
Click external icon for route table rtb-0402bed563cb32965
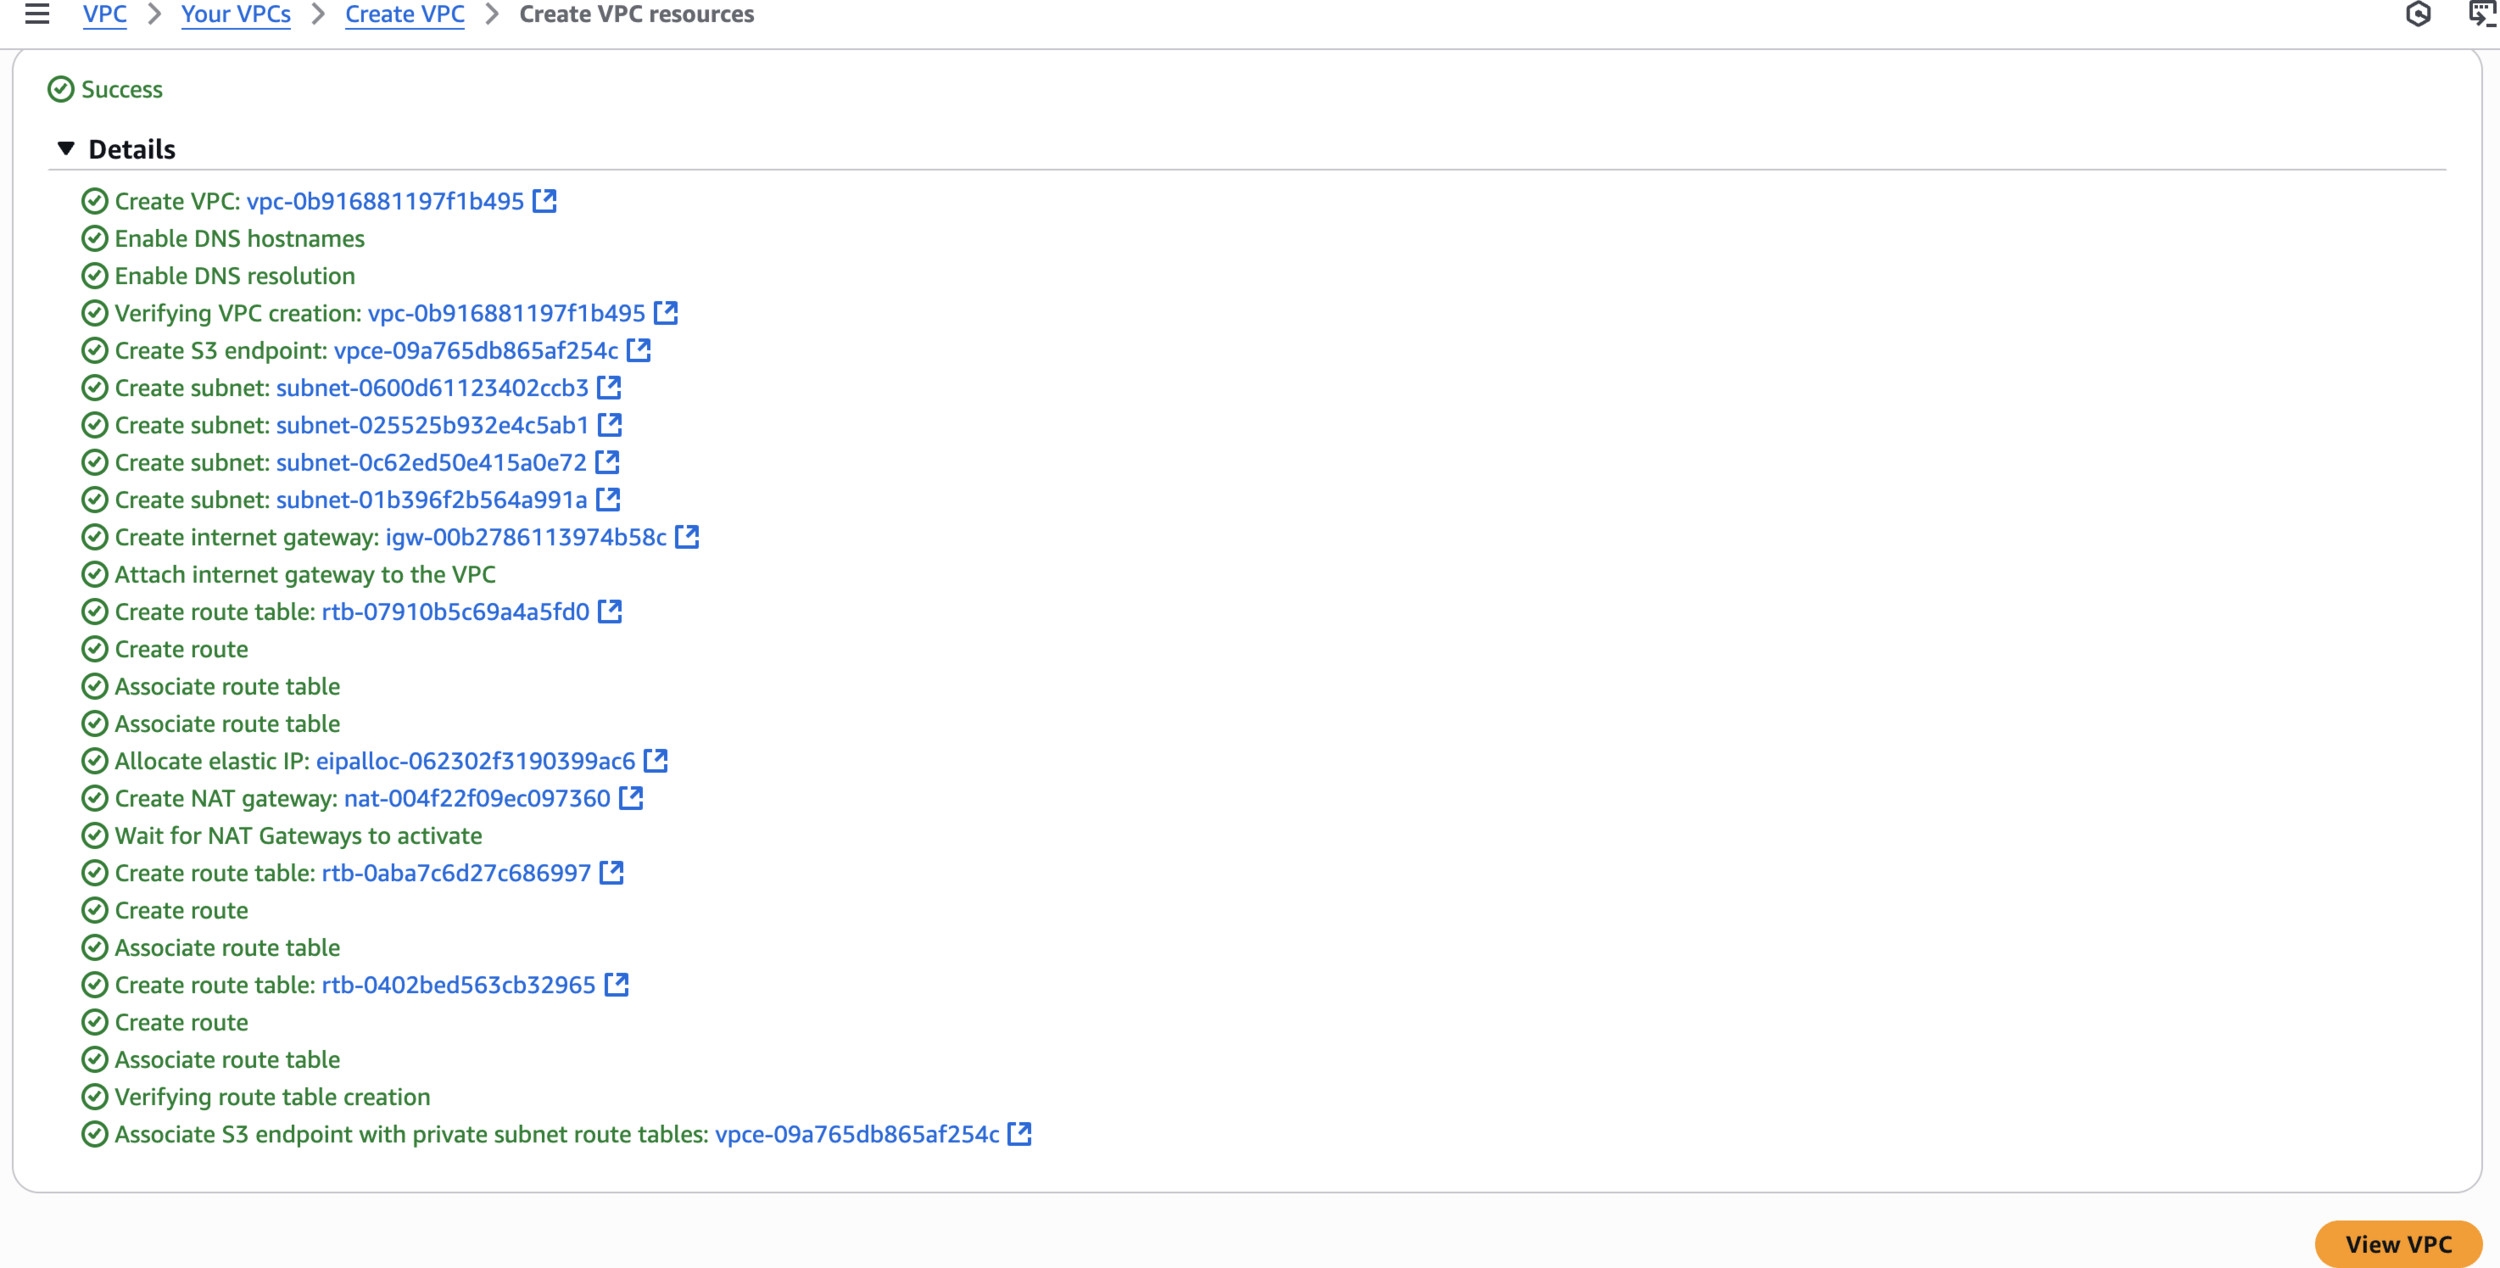617,985
